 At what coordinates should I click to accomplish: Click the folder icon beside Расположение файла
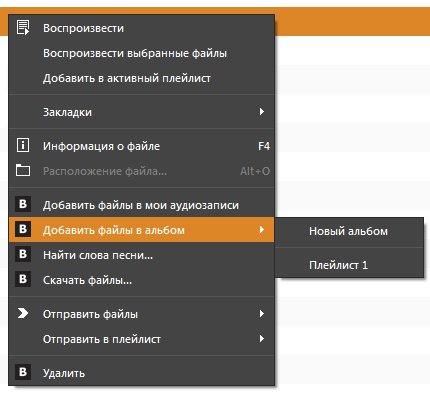[x=23, y=170]
